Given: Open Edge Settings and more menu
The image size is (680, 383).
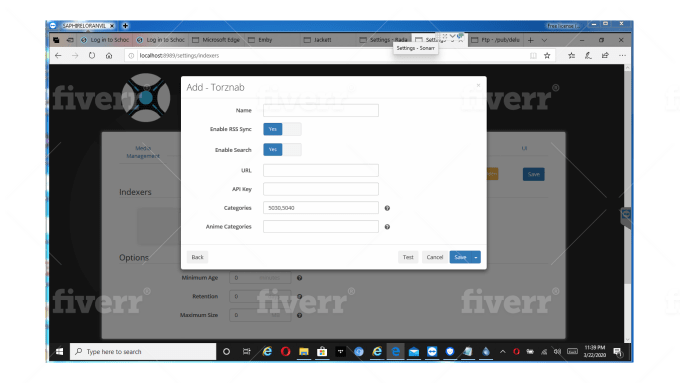Looking at the screenshot, I should click(x=622, y=56).
